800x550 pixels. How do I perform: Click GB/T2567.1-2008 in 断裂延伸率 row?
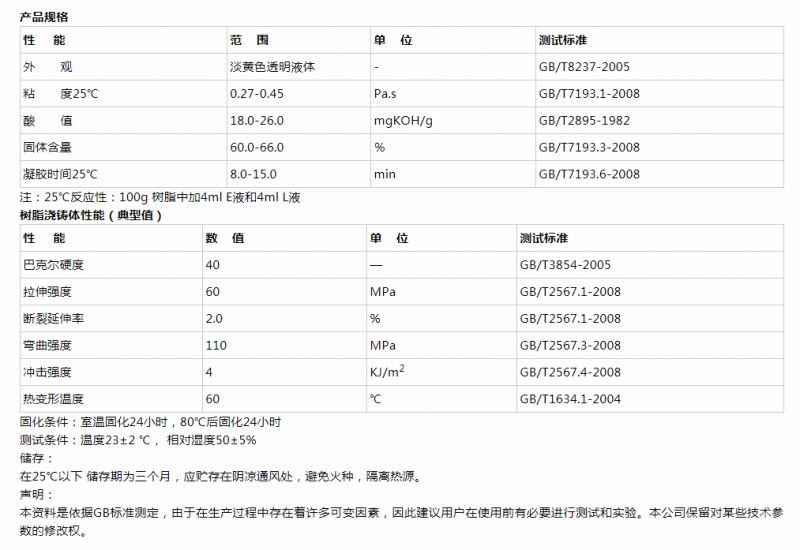click(x=570, y=319)
